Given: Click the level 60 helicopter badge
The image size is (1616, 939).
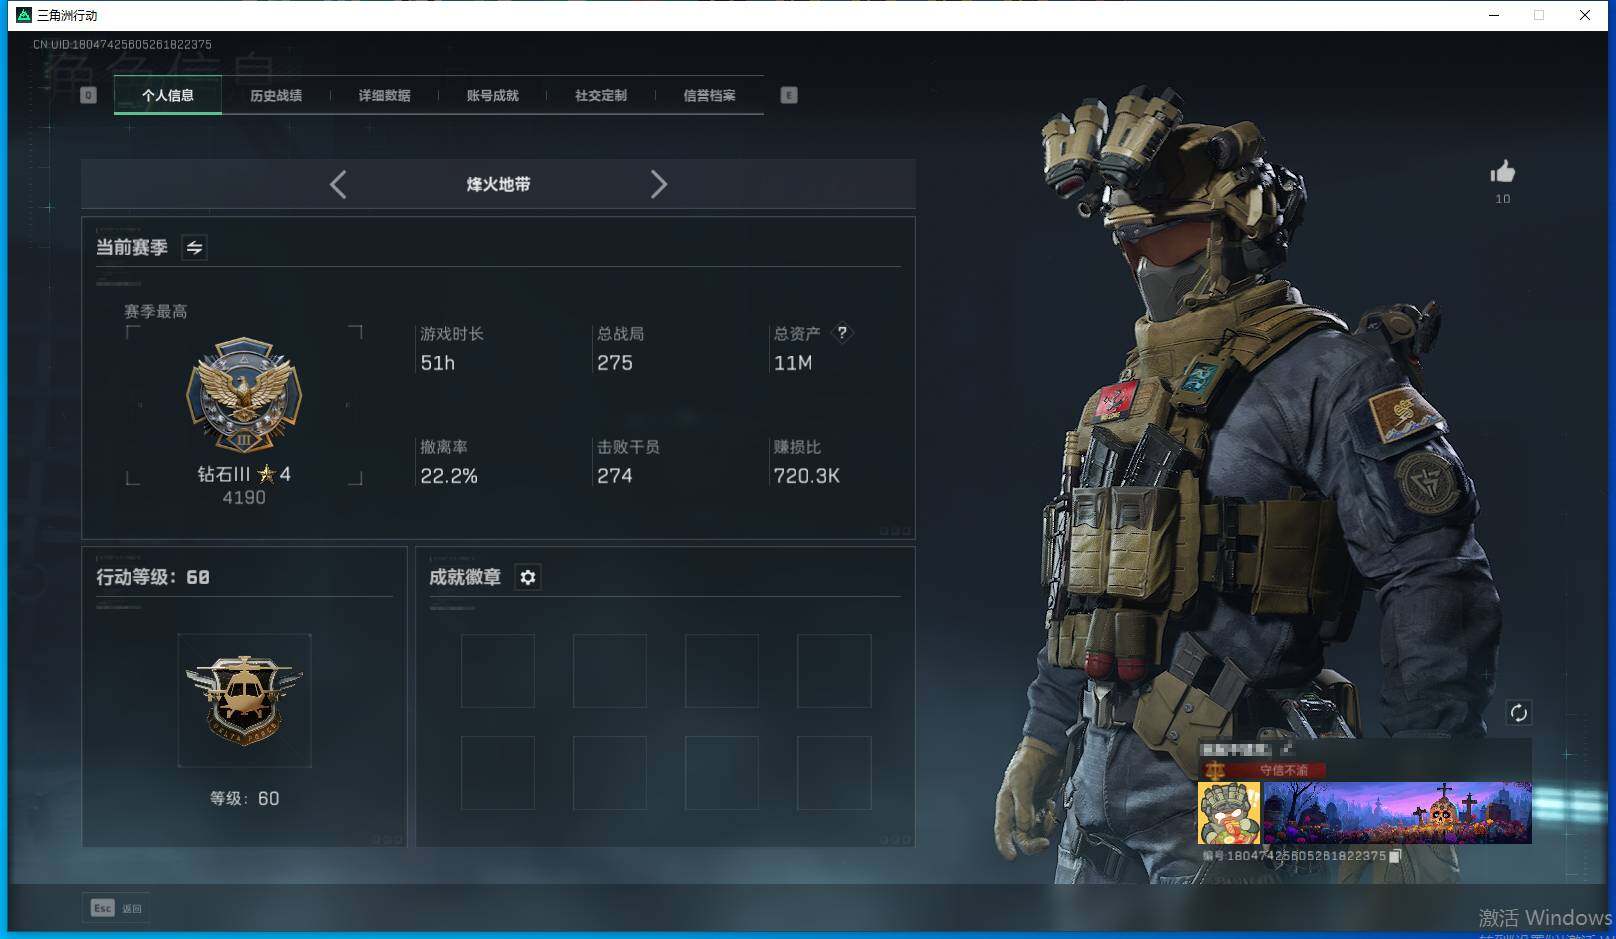Looking at the screenshot, I should [244, 700].
